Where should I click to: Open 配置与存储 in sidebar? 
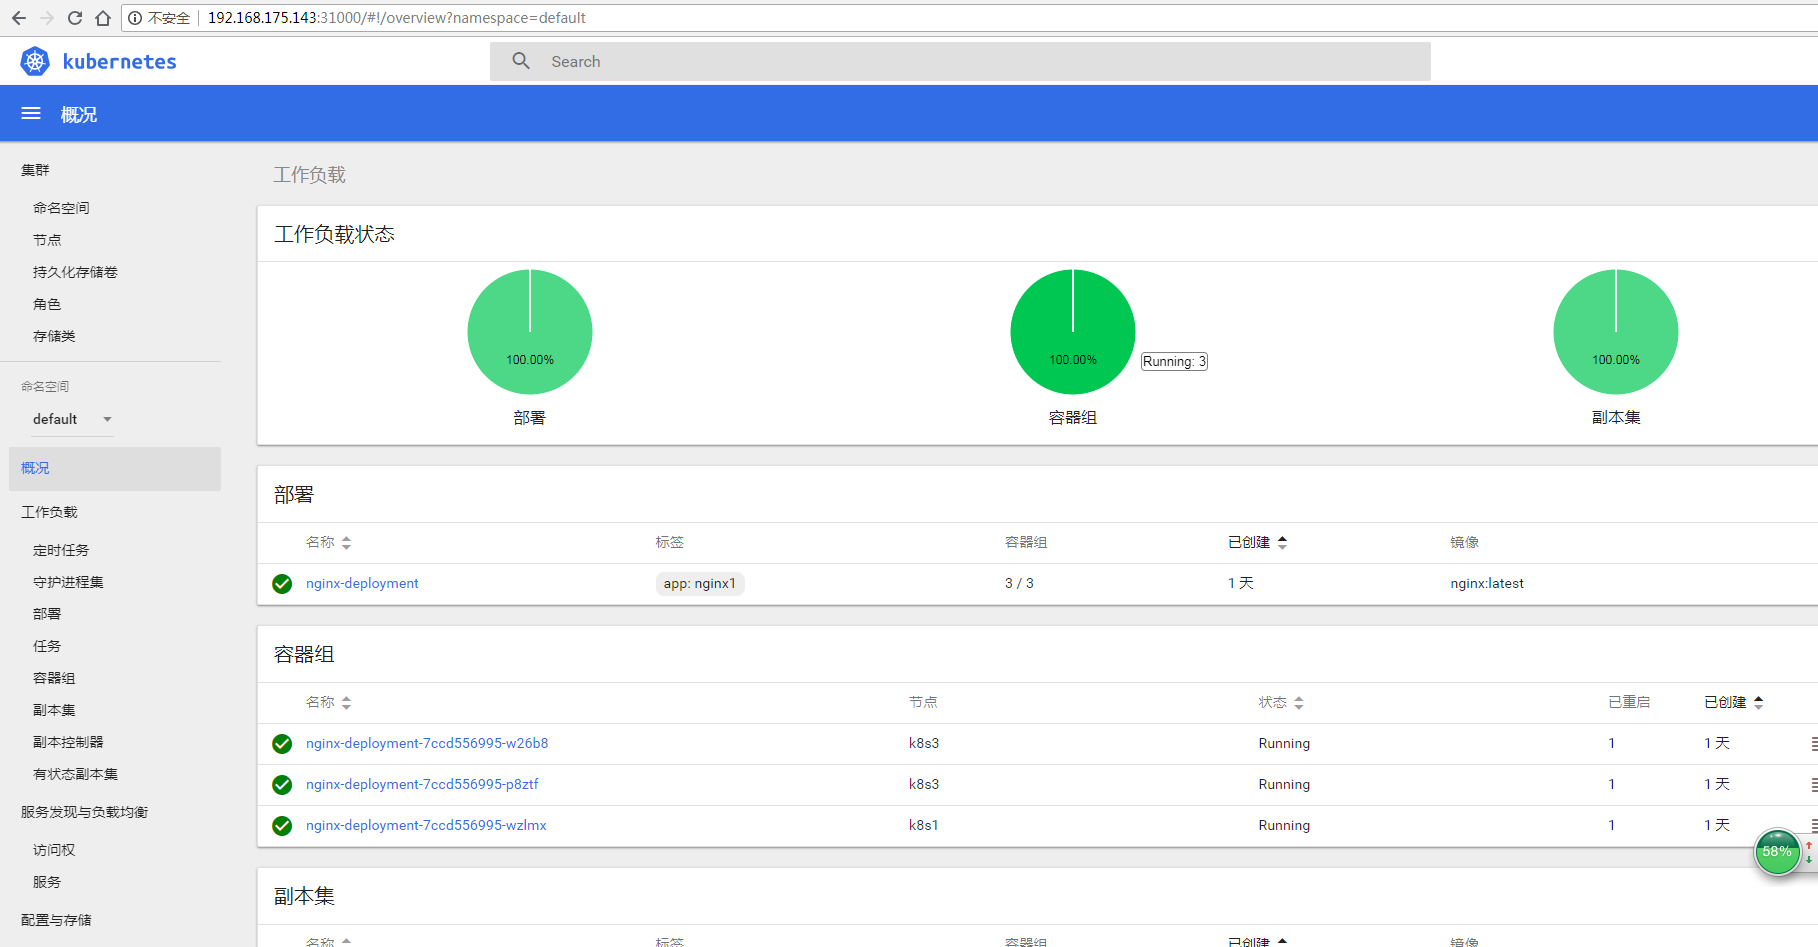pos(56,920)
